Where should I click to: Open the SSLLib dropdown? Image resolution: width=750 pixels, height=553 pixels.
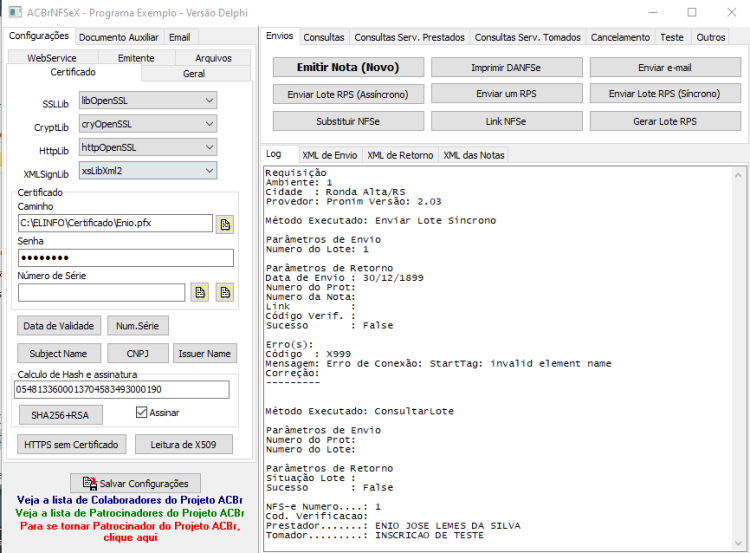click(x=148, y=100)
